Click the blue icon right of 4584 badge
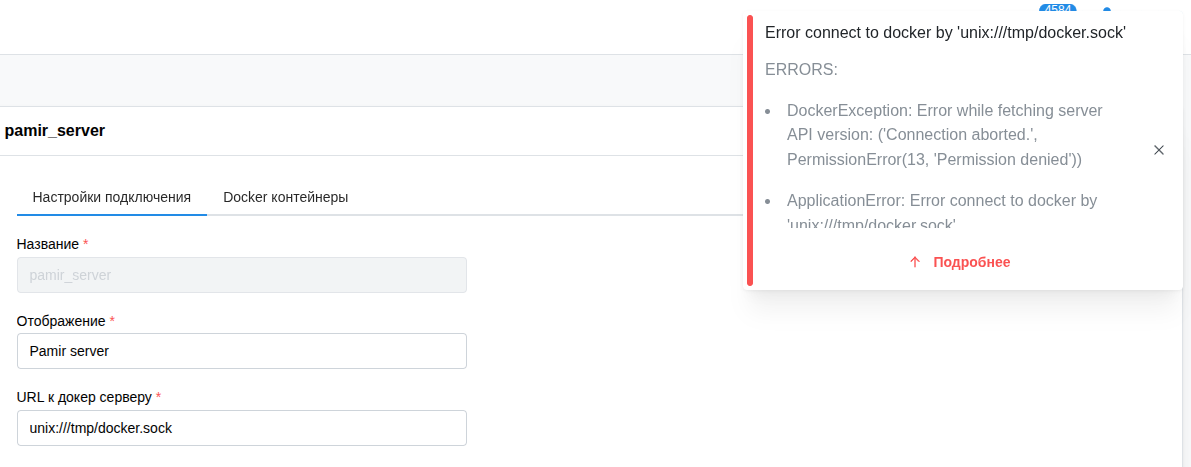 [x=1107, y=9]
